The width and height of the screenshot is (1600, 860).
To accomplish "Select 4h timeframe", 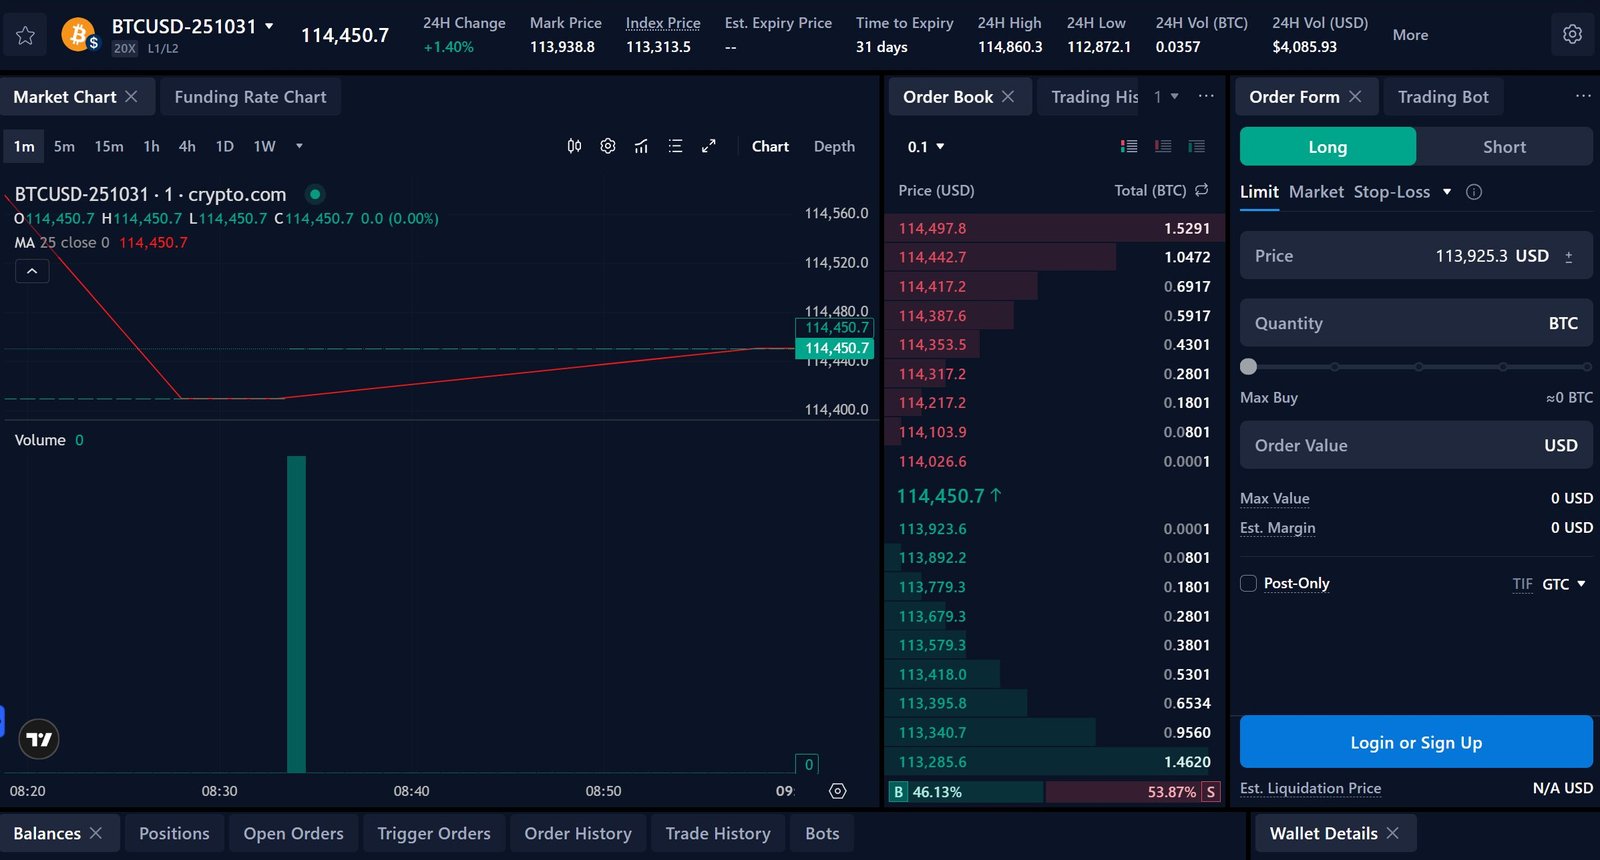I will [187, 146].
